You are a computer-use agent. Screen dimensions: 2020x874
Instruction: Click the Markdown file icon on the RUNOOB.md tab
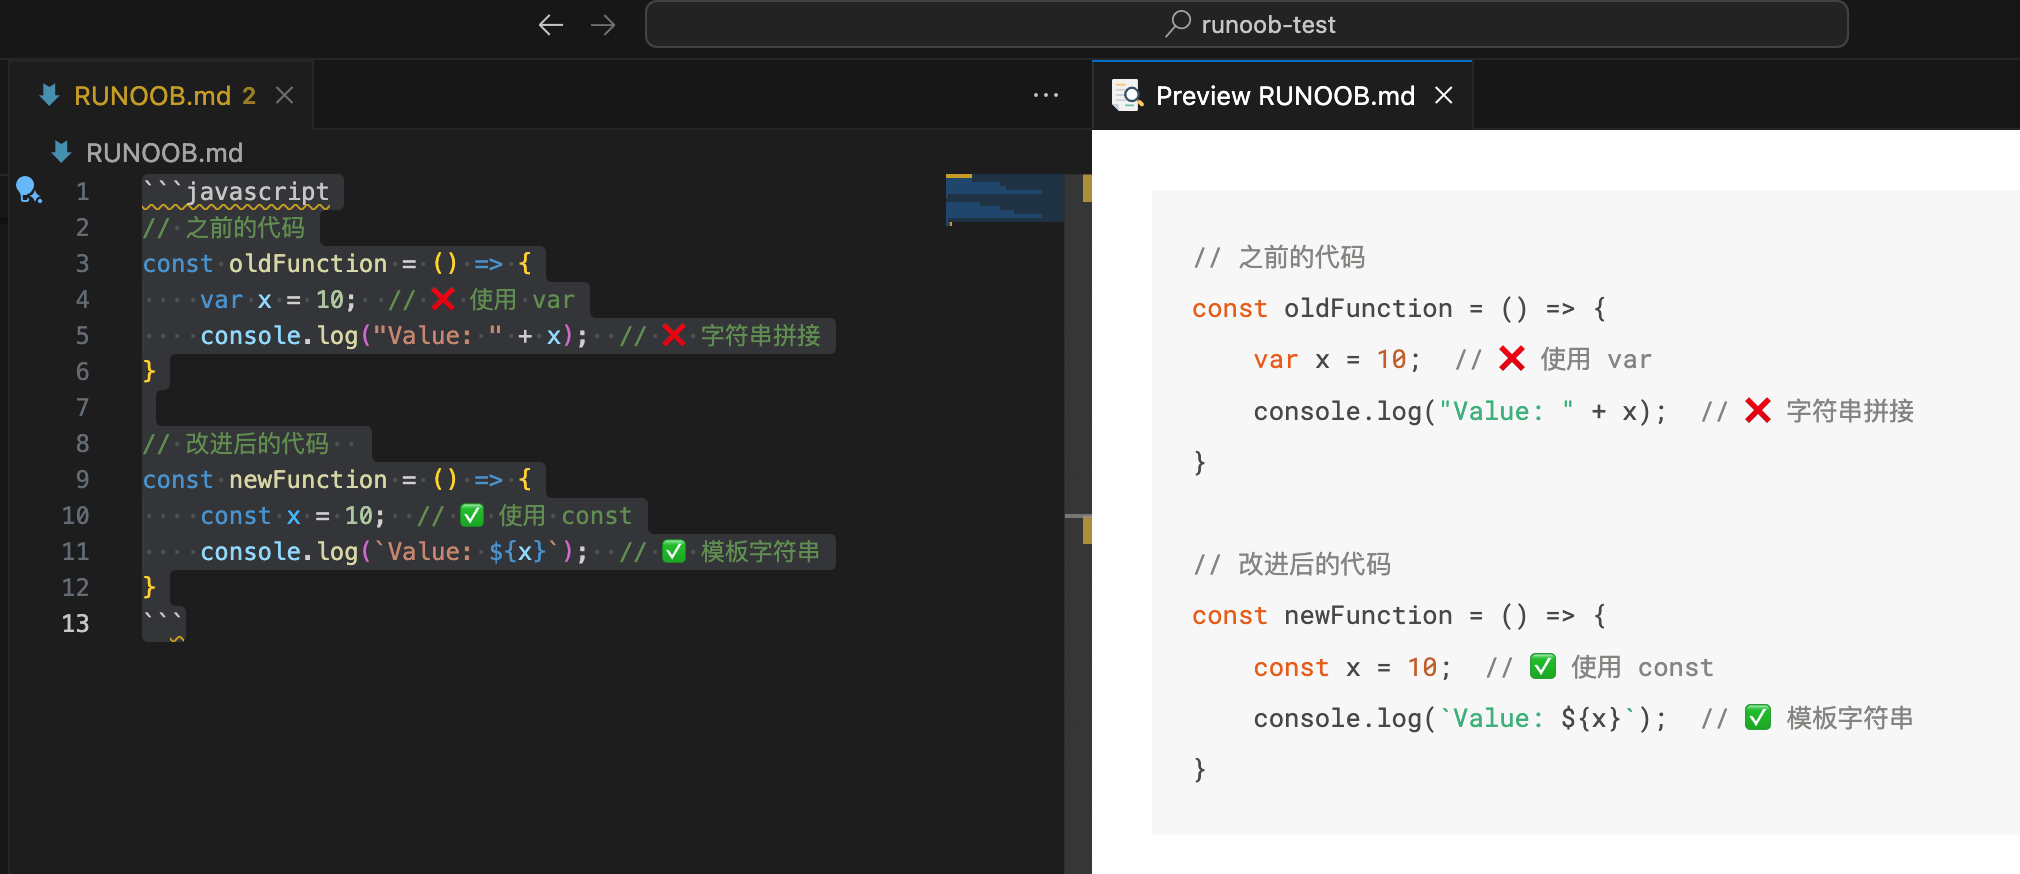click(49, 95)
